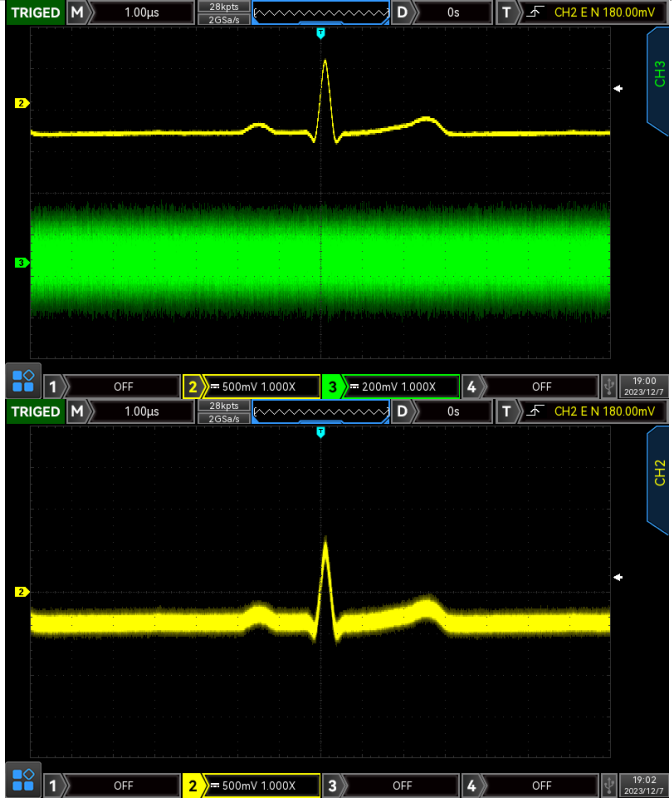The height and width of the screenshot is (800, 672).
Task: Click the waveform overview bar in the upper display
Action: [320, 13]
